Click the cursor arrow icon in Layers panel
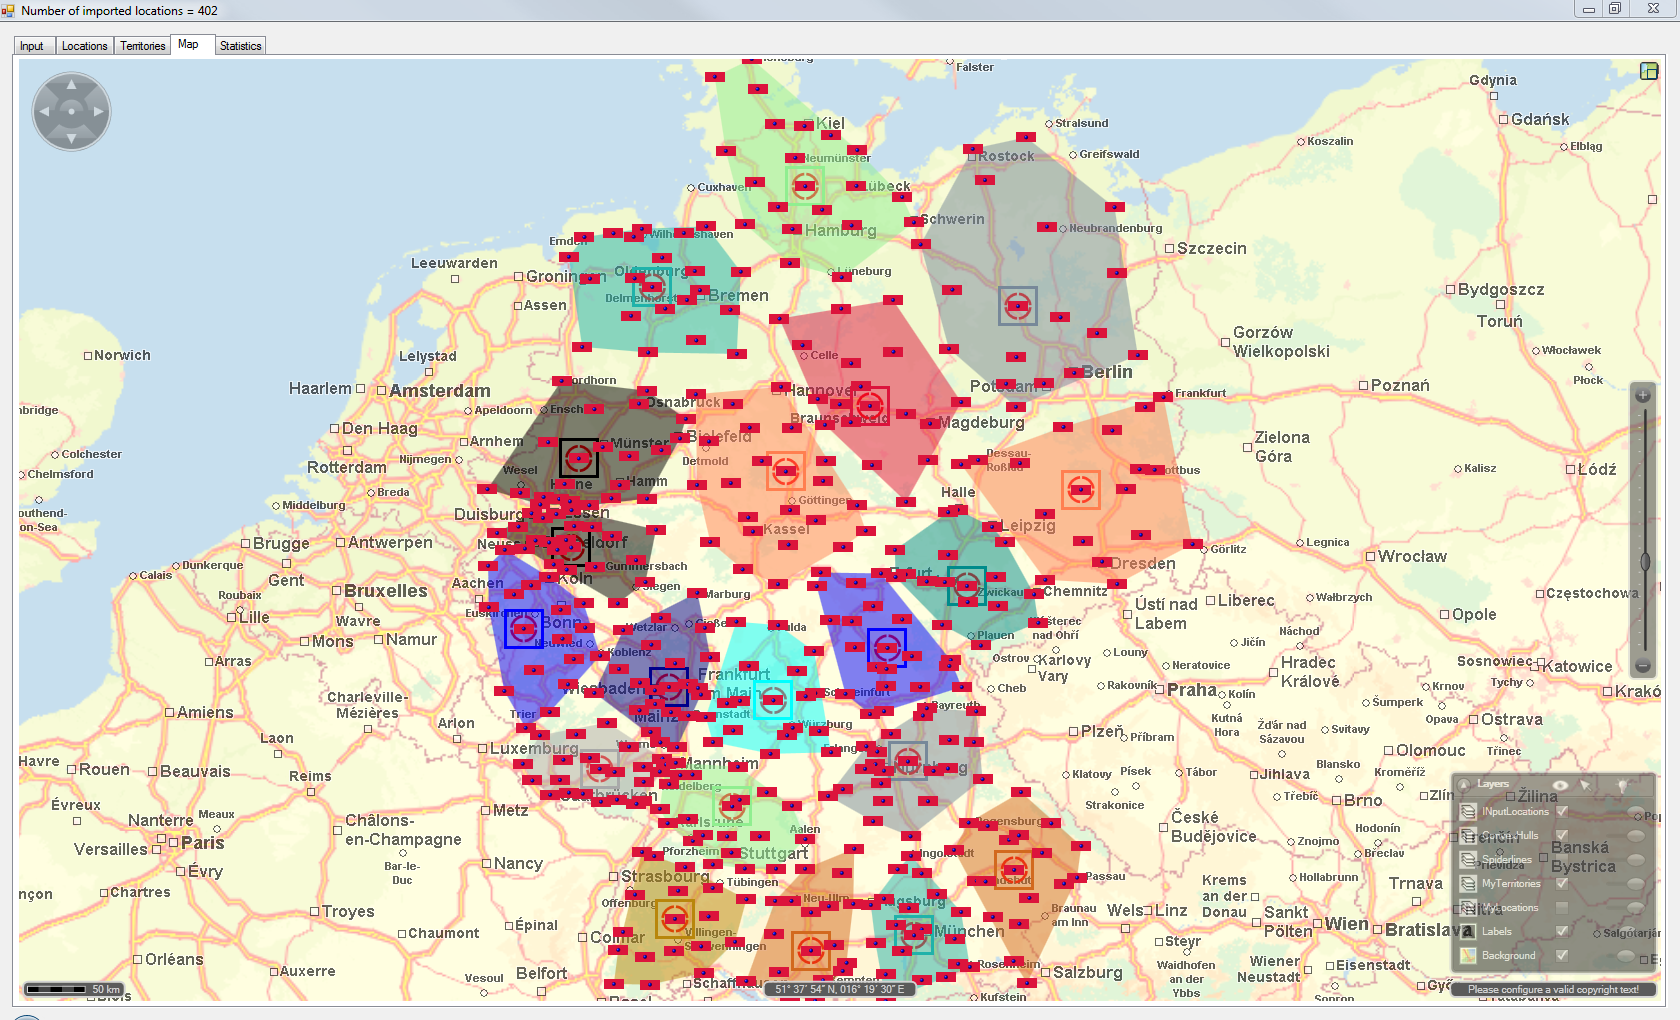 (1585, 785)
